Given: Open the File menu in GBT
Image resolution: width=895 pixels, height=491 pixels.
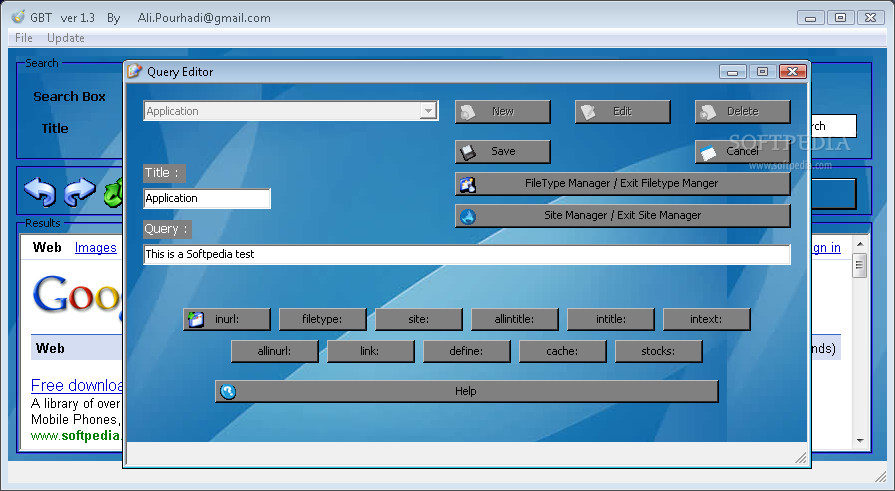Looking at the screenshot, I should pos(23,38).
